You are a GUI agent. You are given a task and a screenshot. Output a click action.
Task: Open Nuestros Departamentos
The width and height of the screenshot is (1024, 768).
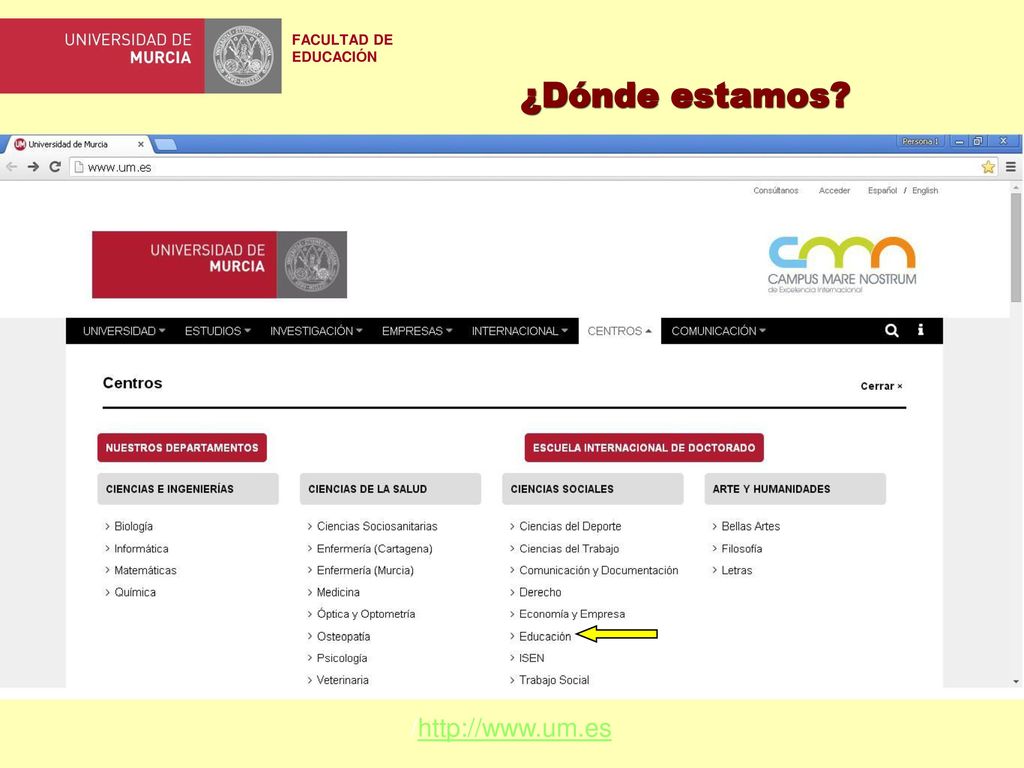(182, 447)
